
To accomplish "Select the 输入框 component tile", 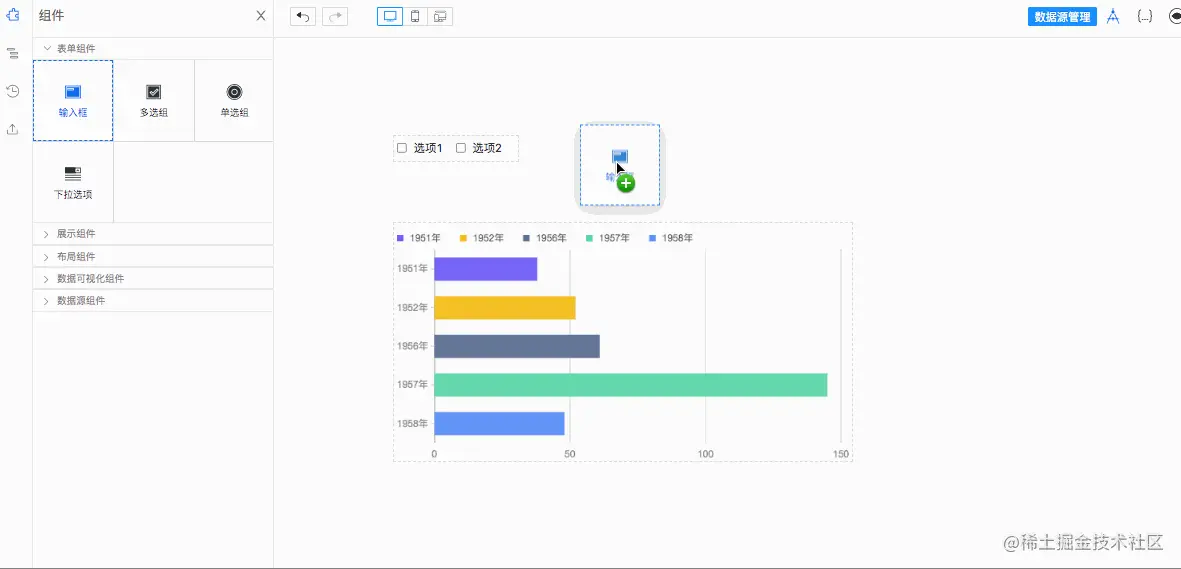I will (73, 101).
